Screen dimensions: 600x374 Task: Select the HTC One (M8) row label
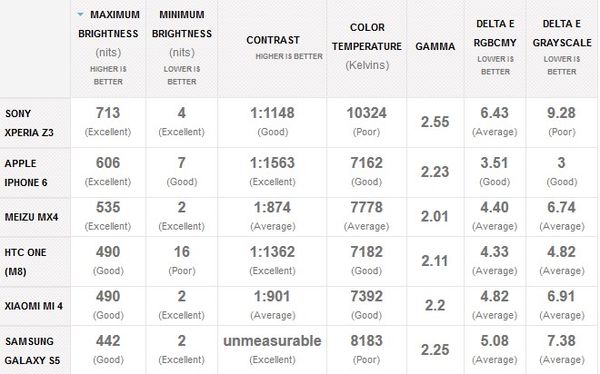coord(25,262)
